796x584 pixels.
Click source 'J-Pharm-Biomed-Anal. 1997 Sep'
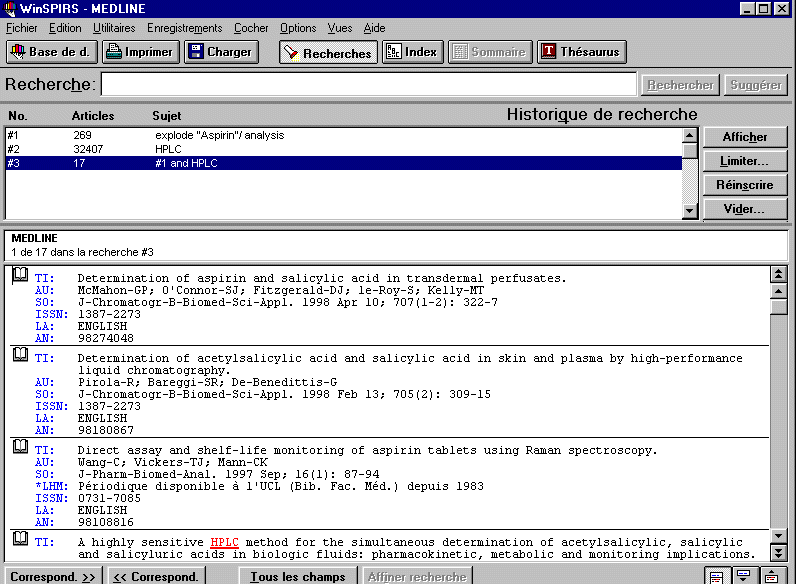tap(182, 474)
